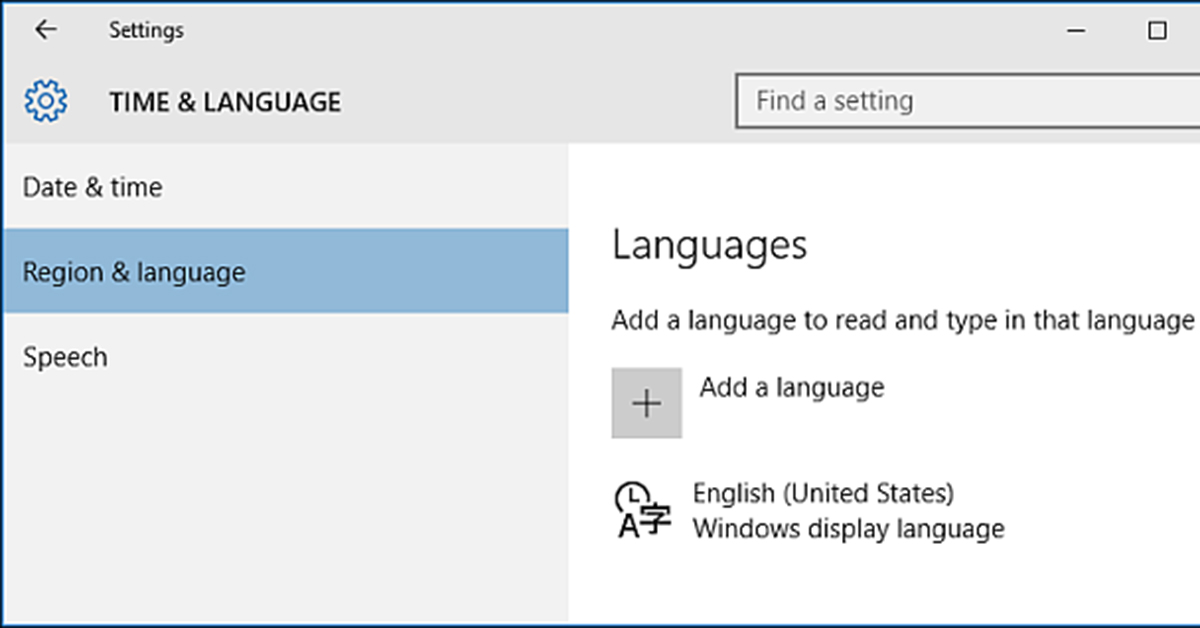Click the plus icon to add a language
Viewport: 1200px width, 628px height.
(x=647, y=403)
